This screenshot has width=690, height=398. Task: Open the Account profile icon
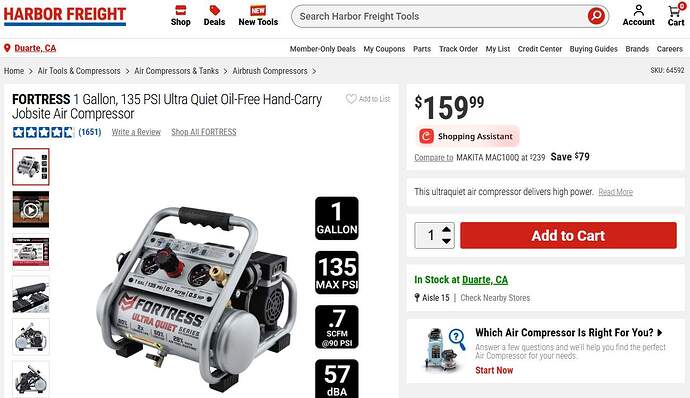click(639, 10)
